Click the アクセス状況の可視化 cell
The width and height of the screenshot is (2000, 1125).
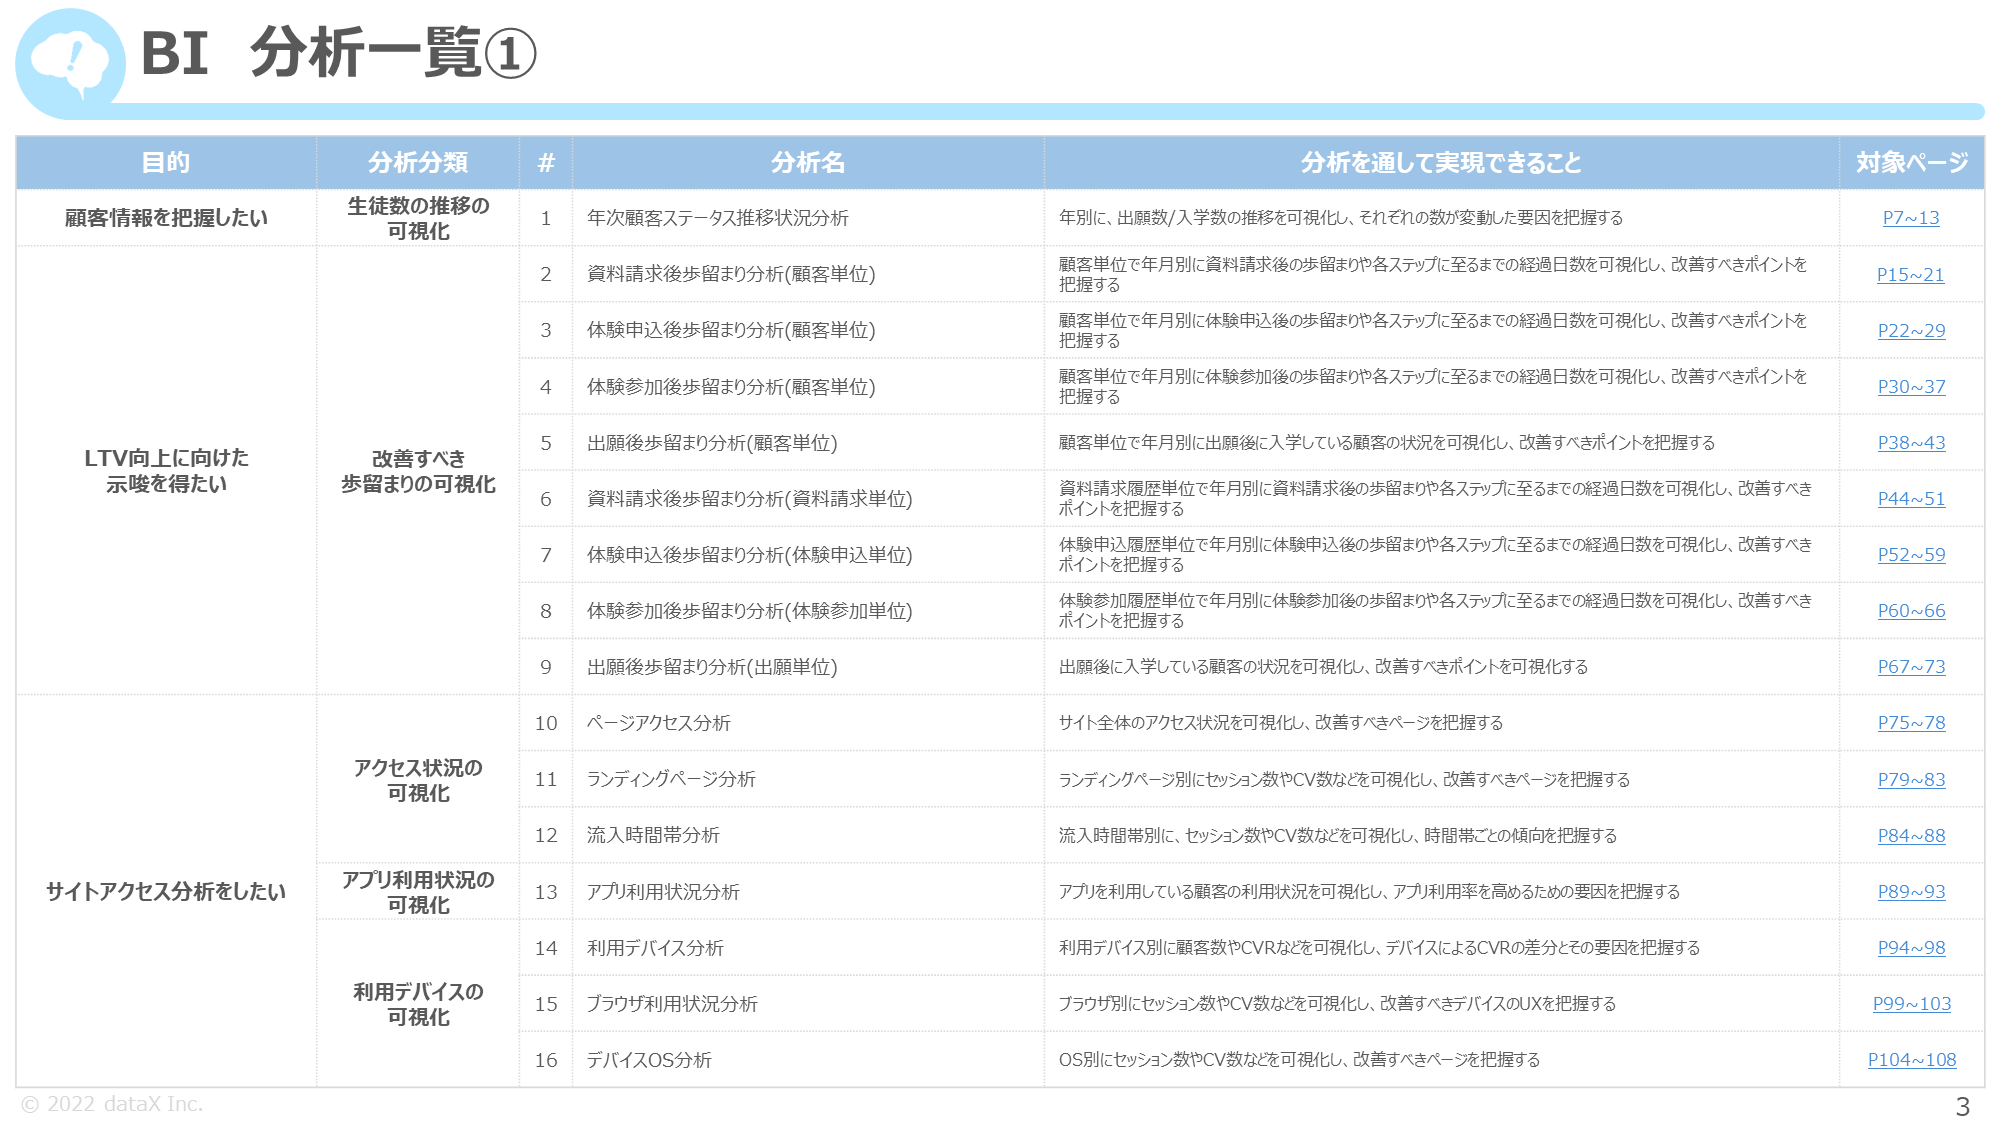[418, 779]
